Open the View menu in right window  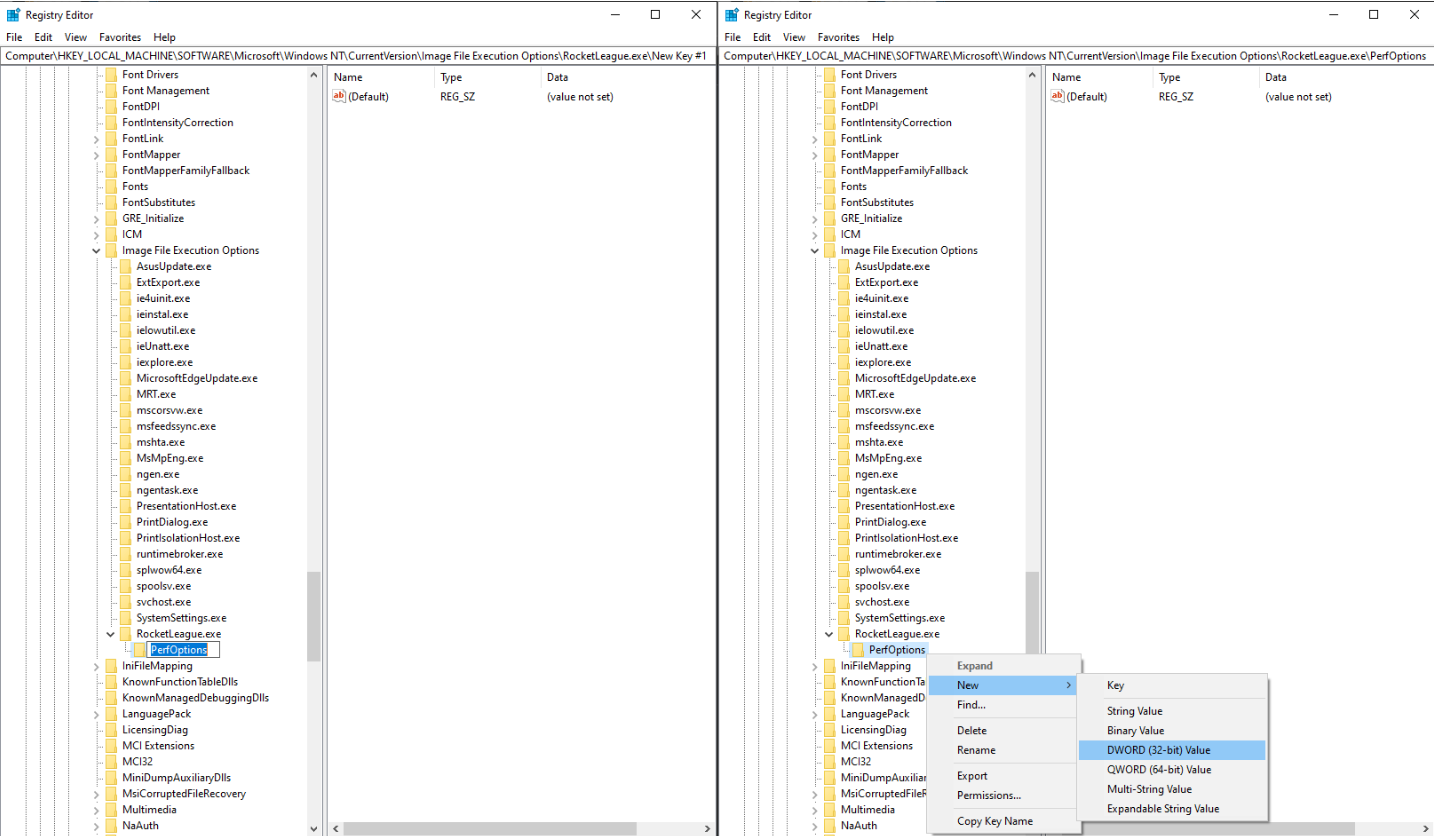pyautogui.click(x=794, y=37)
